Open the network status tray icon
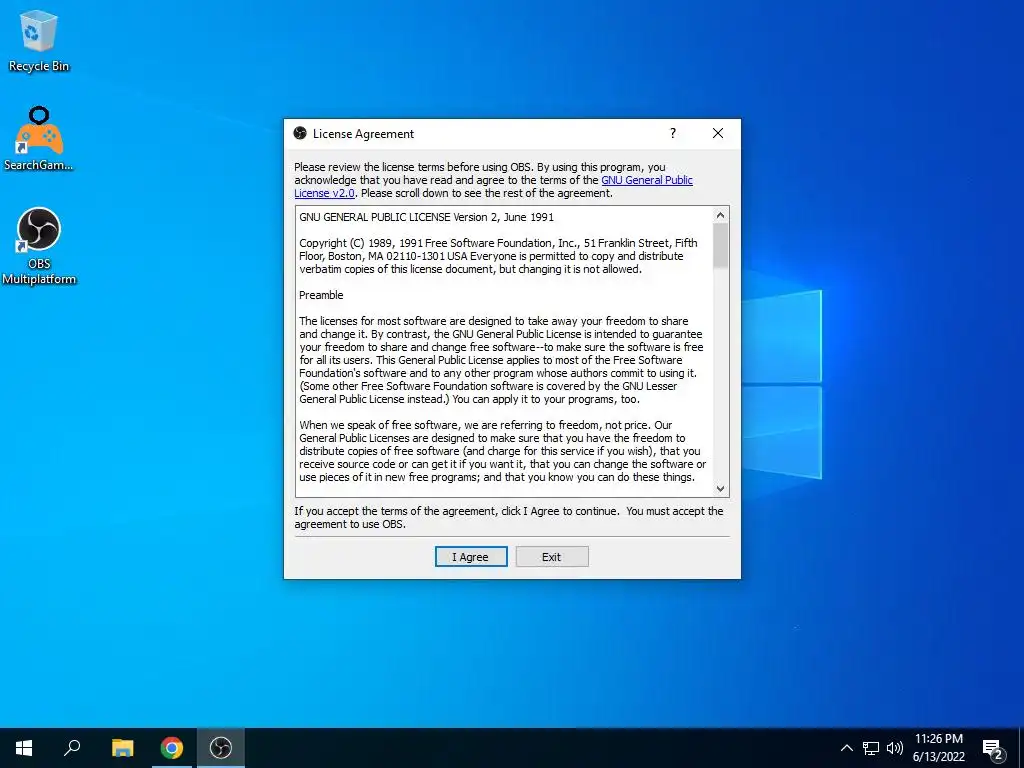 click(871, 748)
